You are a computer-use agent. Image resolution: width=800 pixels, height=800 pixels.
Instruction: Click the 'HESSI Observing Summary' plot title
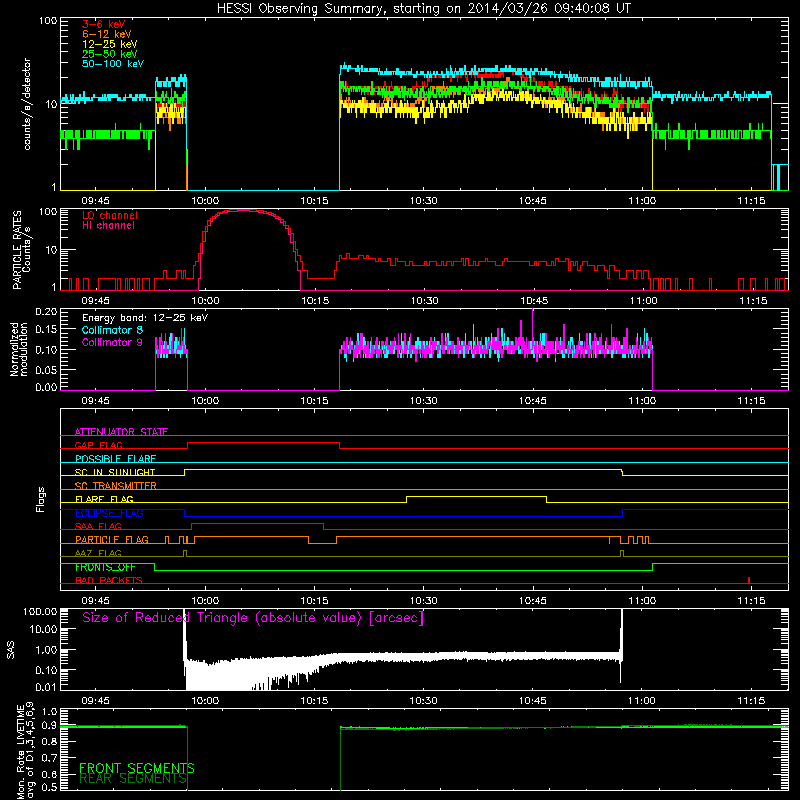(x=423, y=8)
